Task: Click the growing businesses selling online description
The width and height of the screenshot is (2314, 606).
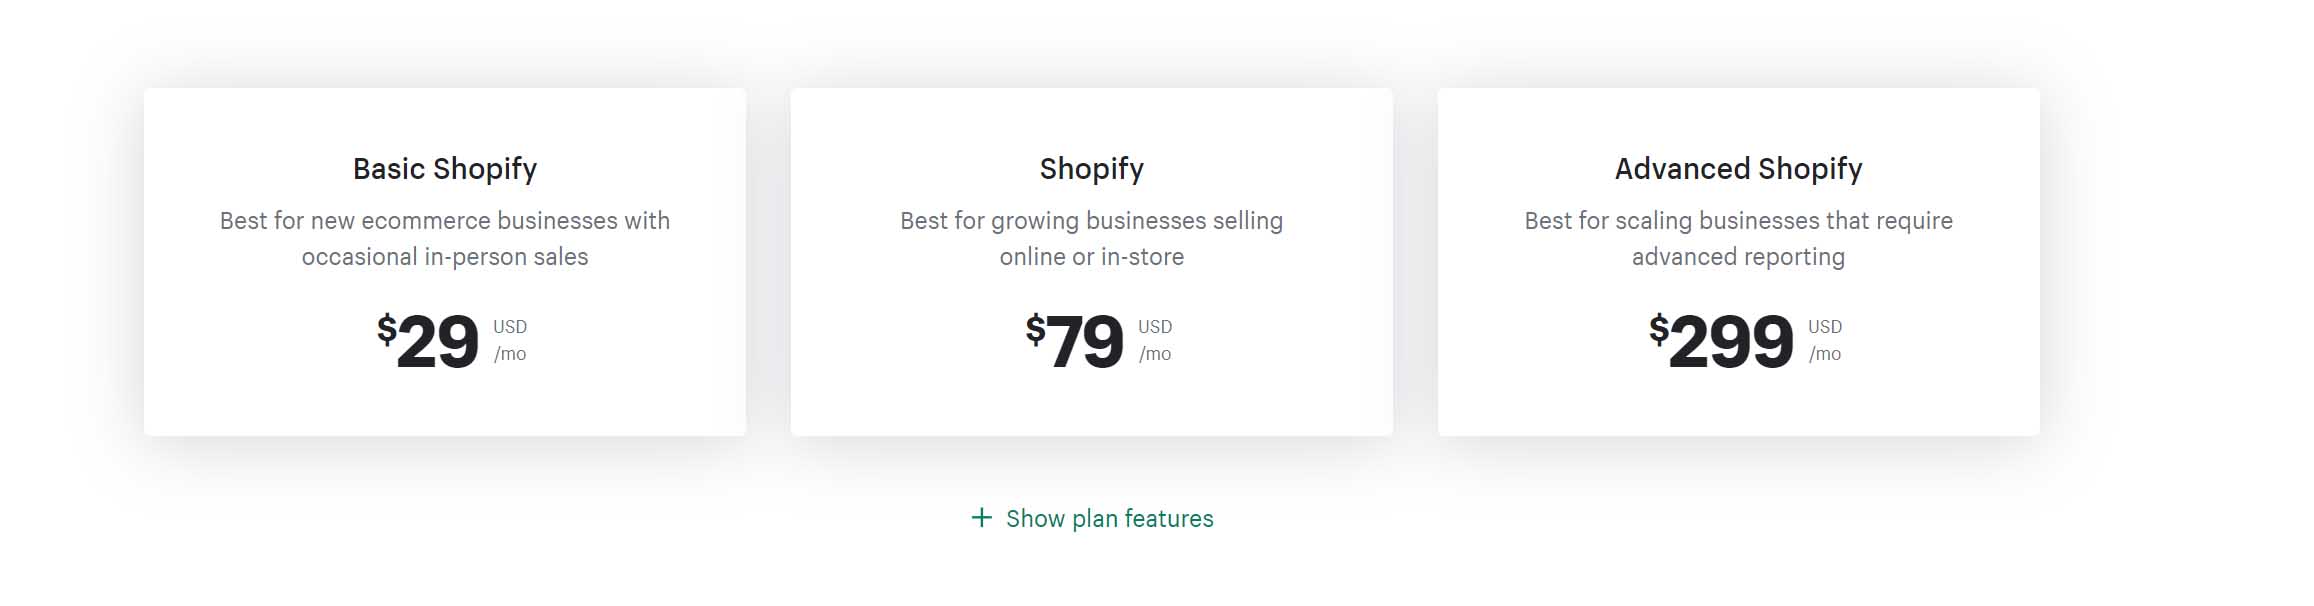Action: [1092, 238]
